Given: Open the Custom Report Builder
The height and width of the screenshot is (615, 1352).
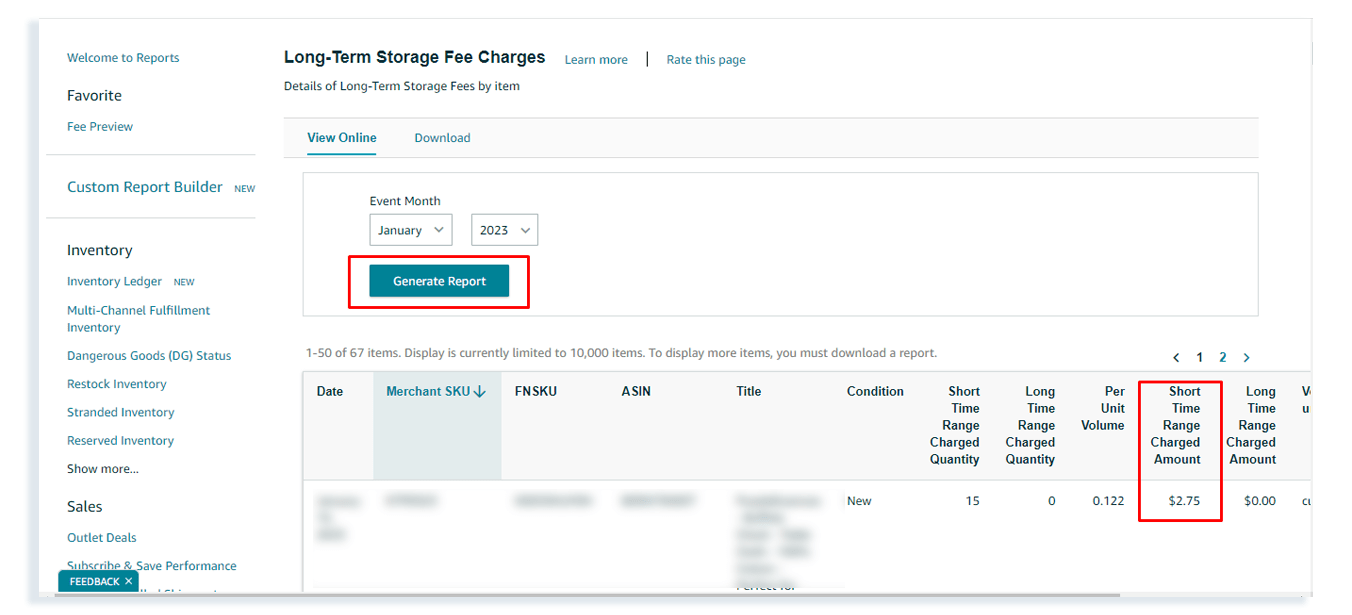Looking at the screenshot, I should 144,186.
